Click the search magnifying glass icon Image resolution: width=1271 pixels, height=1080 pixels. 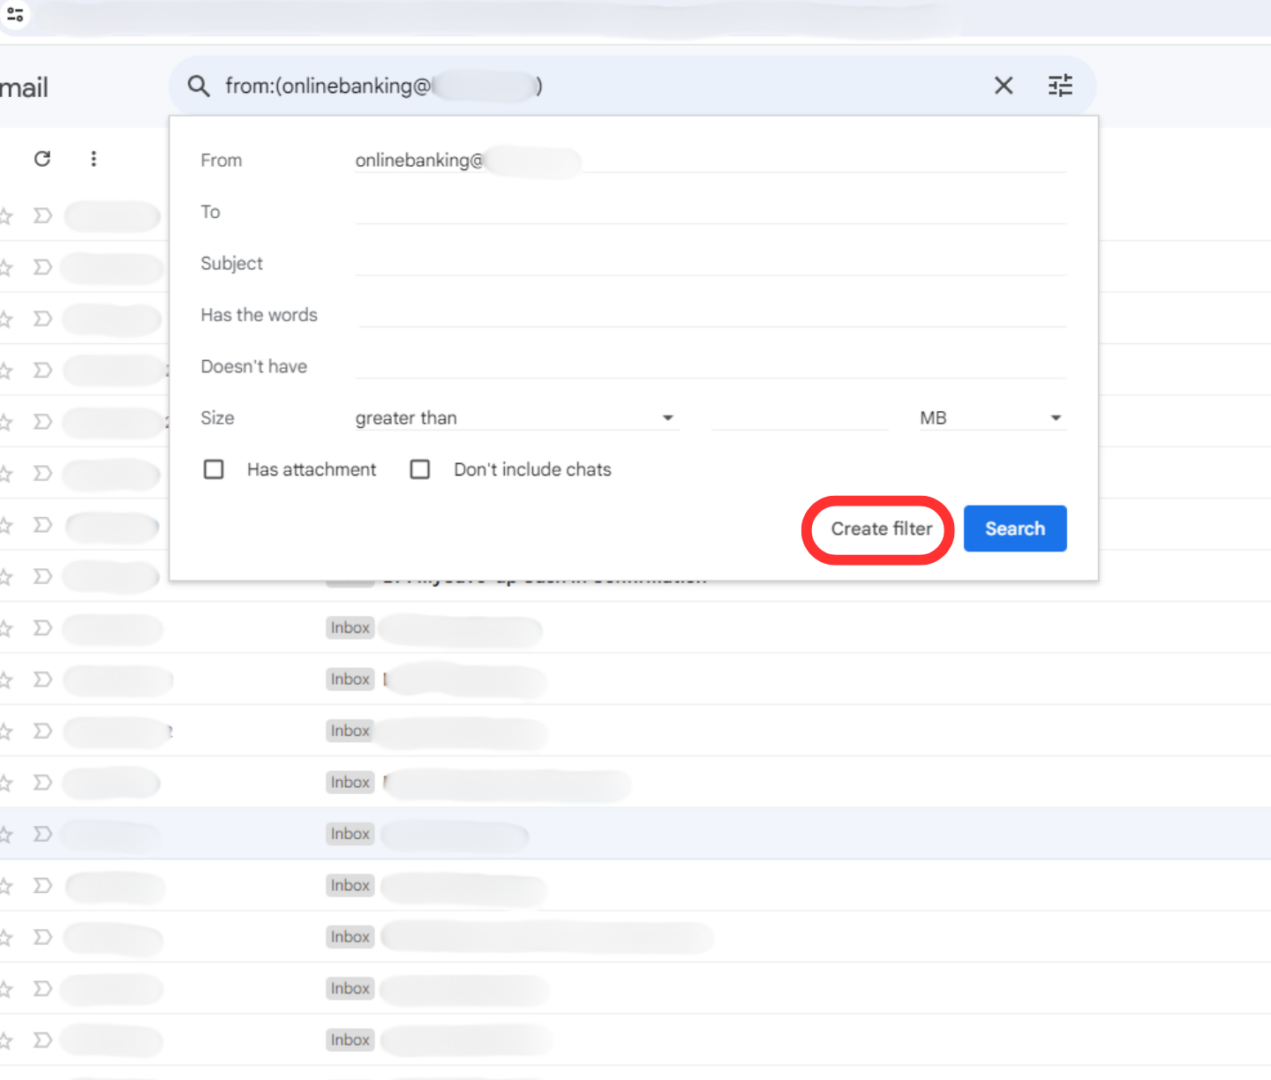(x=199, y=86)
